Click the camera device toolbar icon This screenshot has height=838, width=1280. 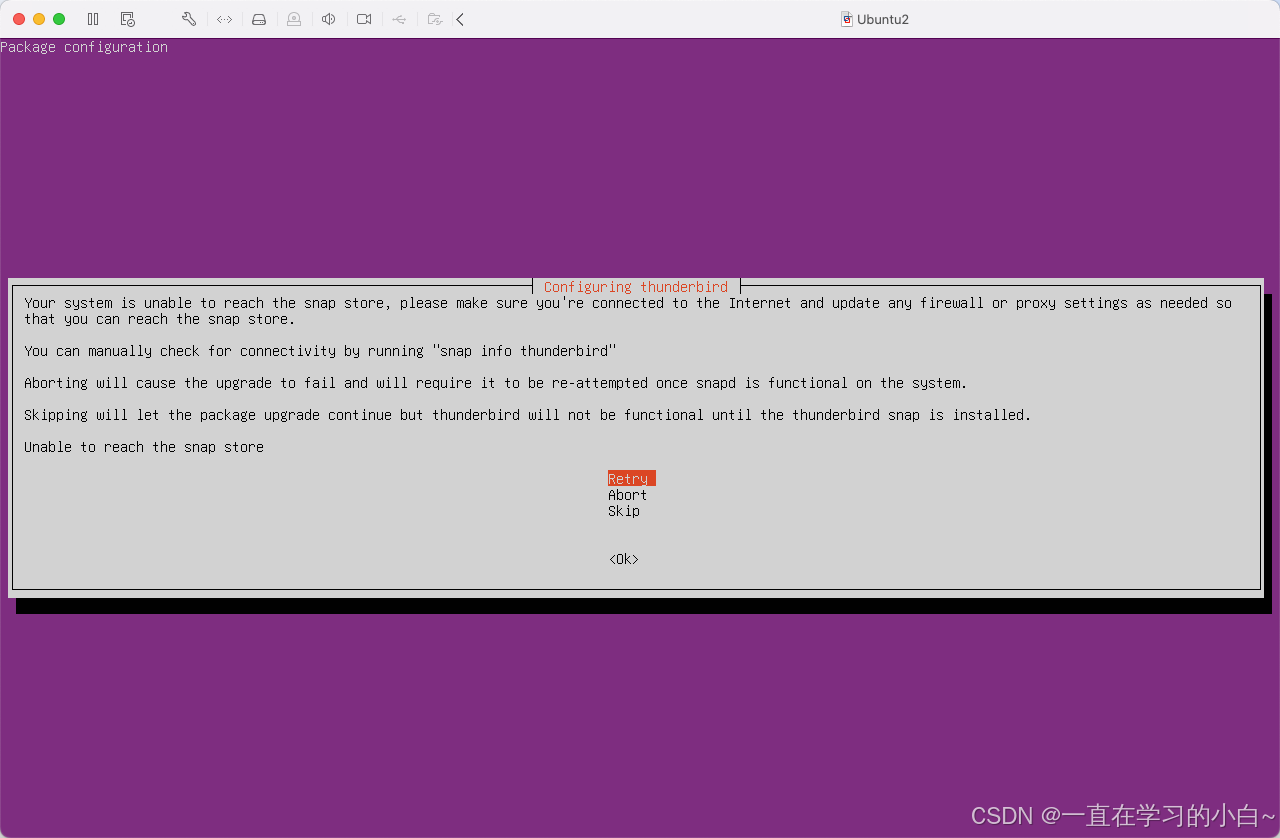click(x=364, y=19)
